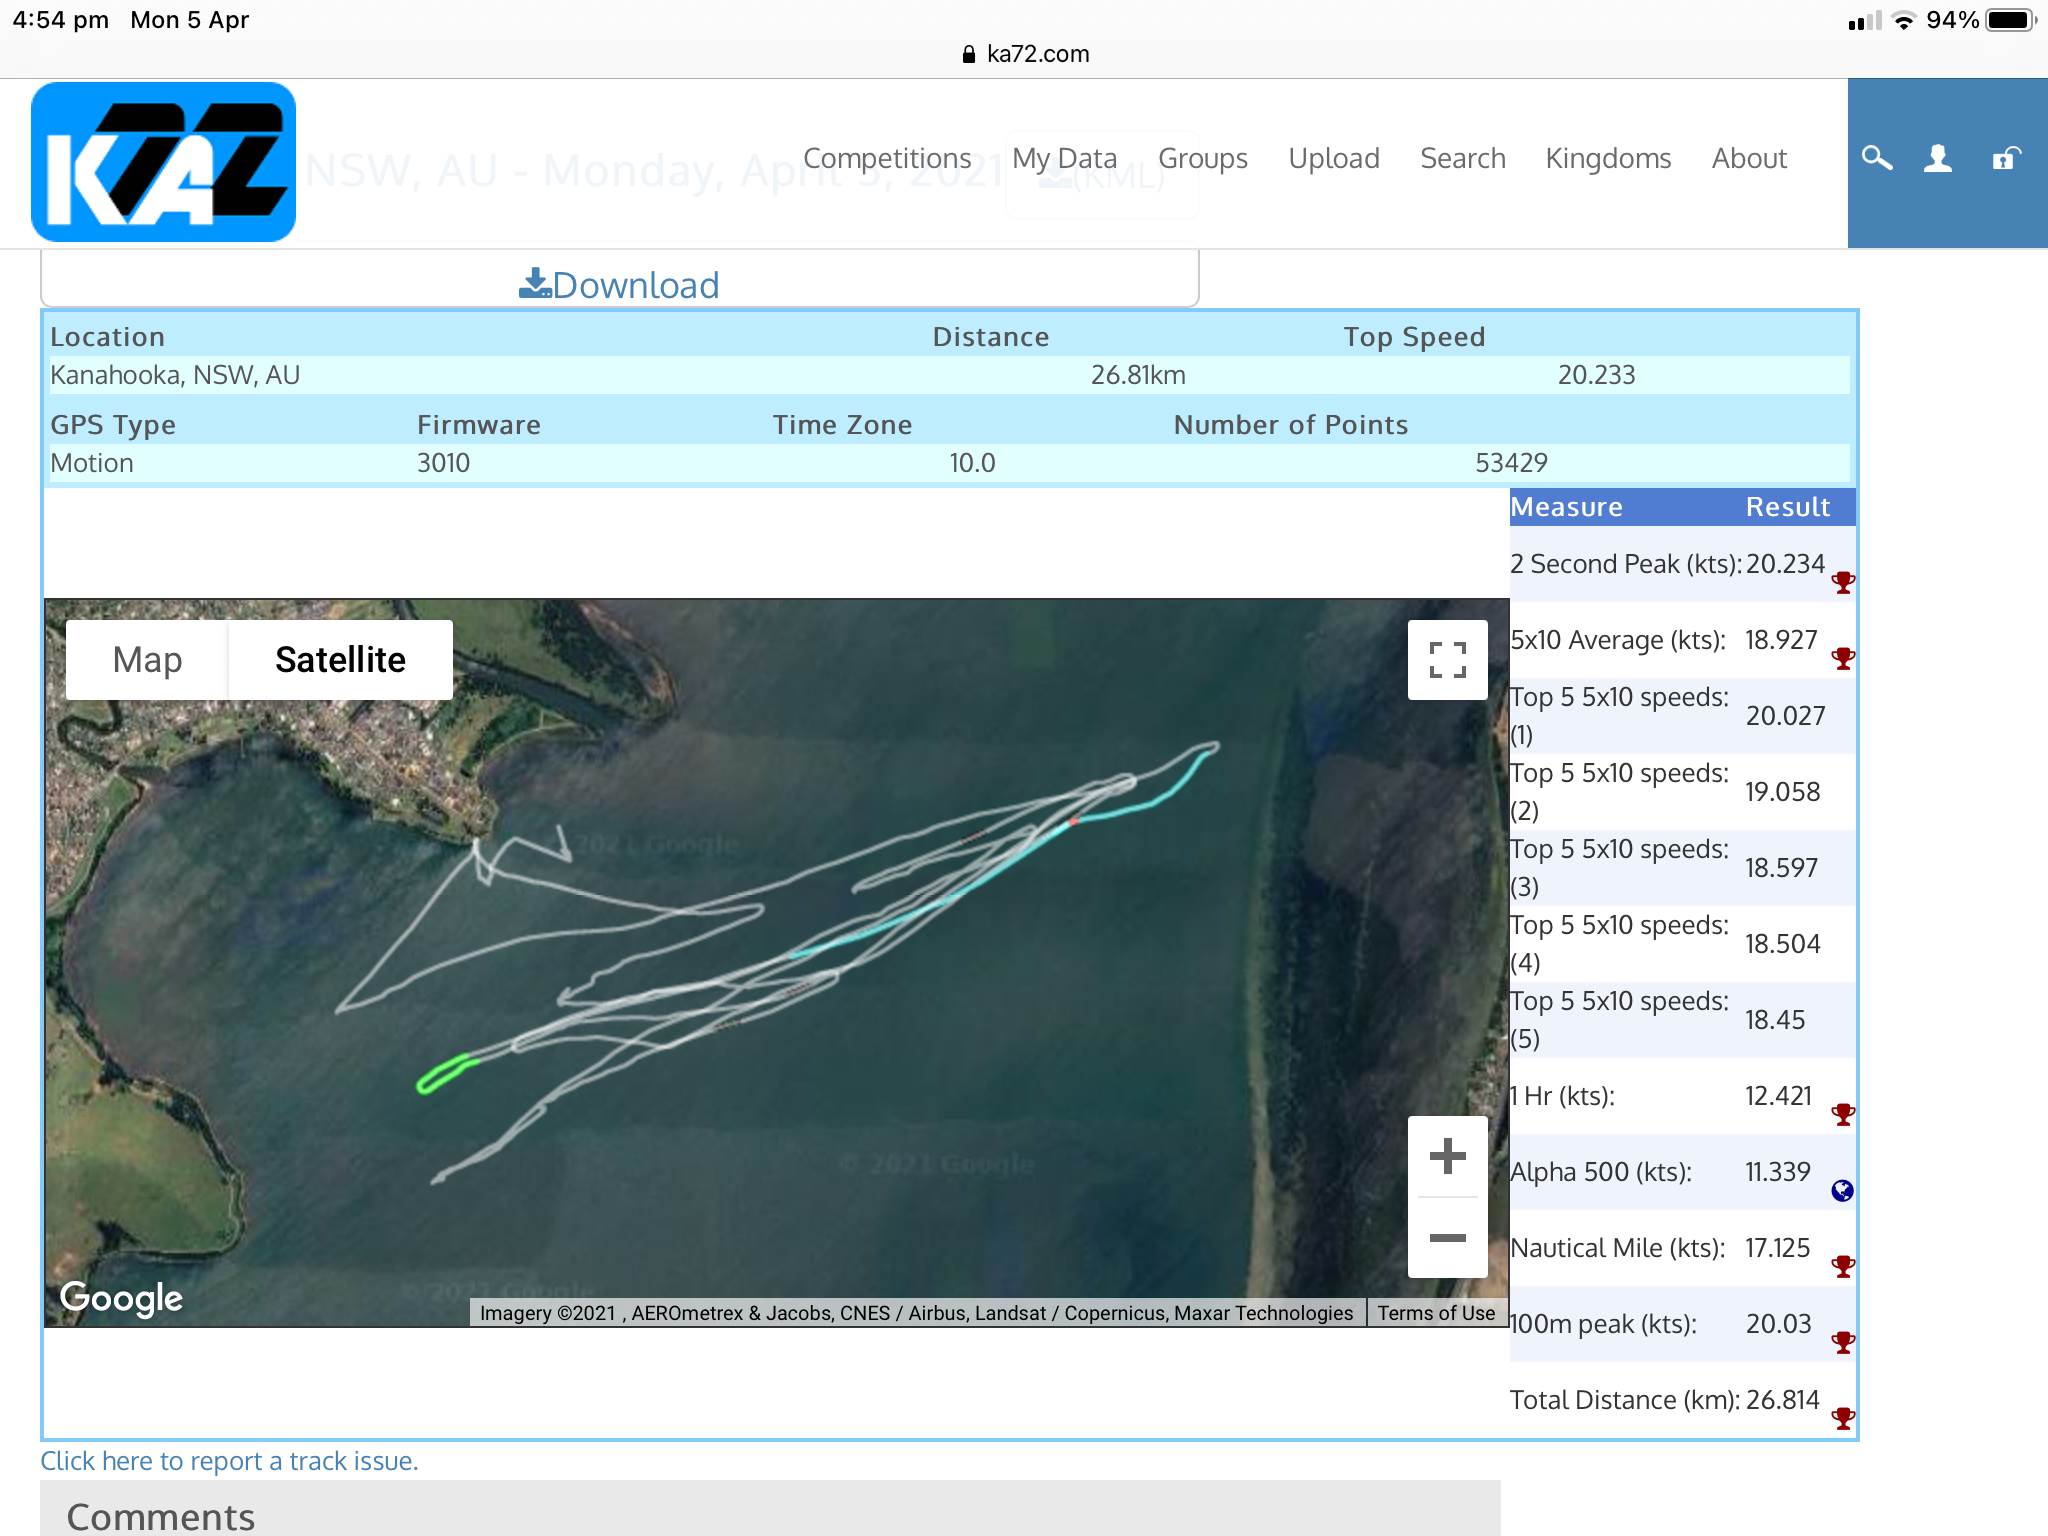
Task: Click the unlock login icon
Action: point(2006,158)
